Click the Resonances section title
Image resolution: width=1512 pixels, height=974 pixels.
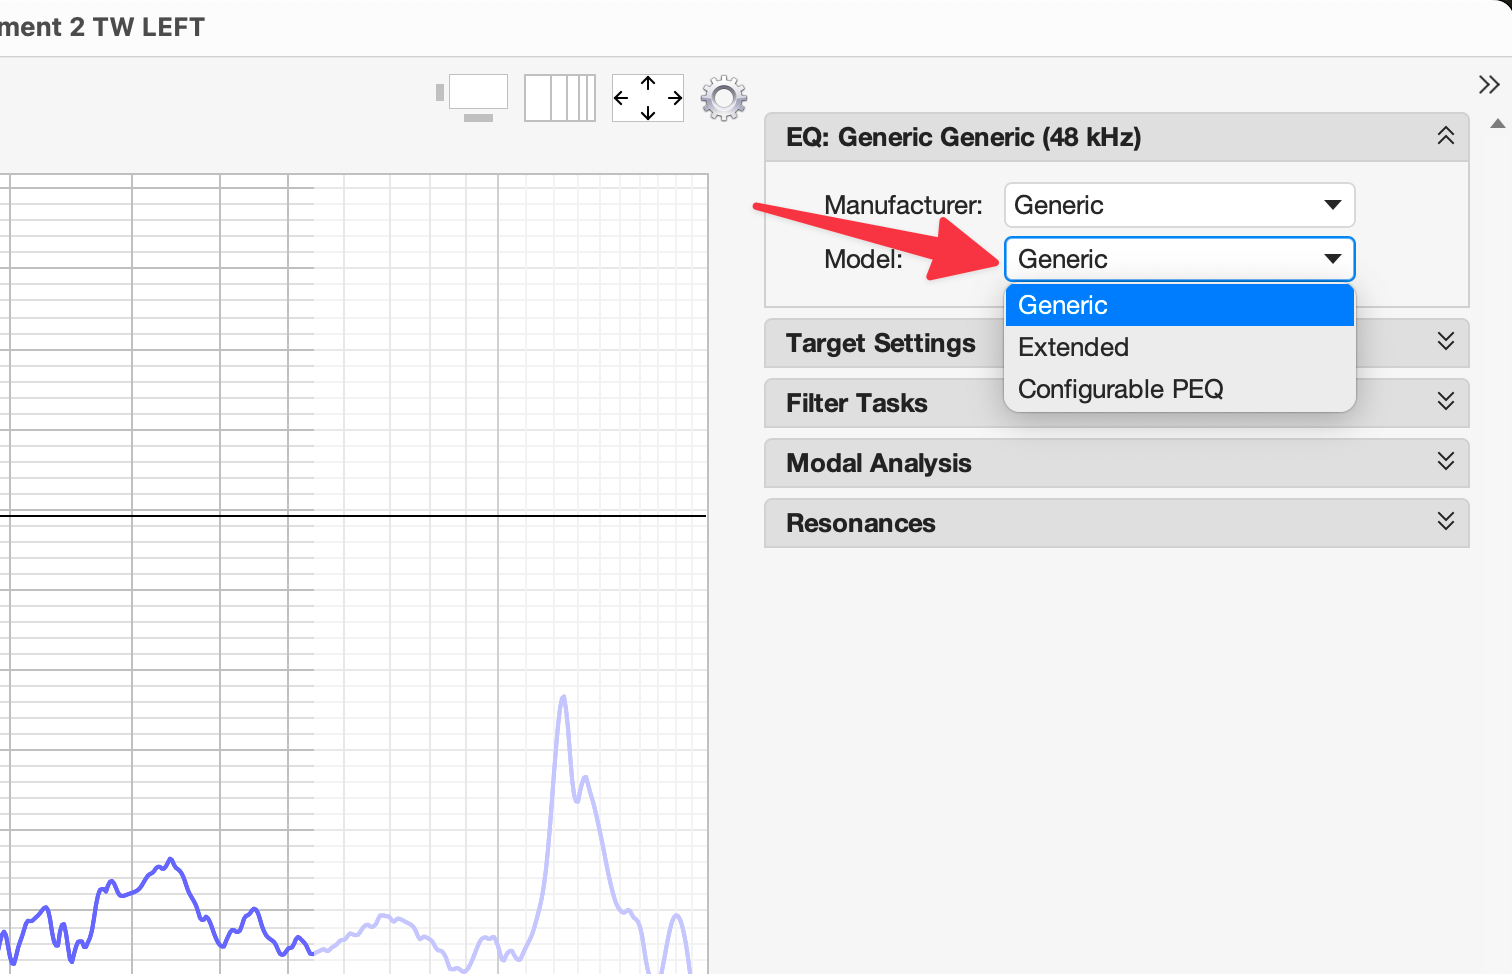tap(860, 523)
